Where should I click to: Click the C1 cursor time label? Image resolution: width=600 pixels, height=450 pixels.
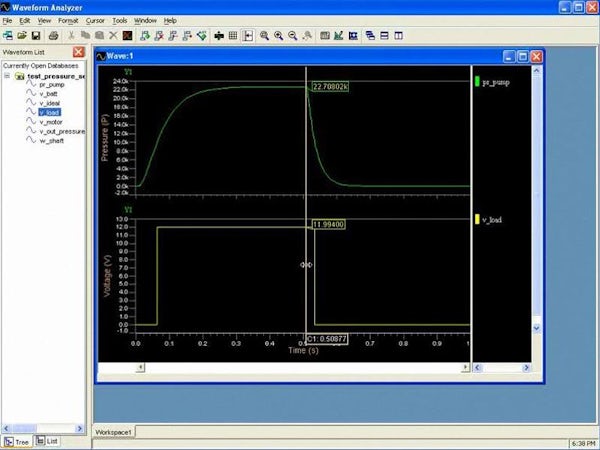click(326, 339)
